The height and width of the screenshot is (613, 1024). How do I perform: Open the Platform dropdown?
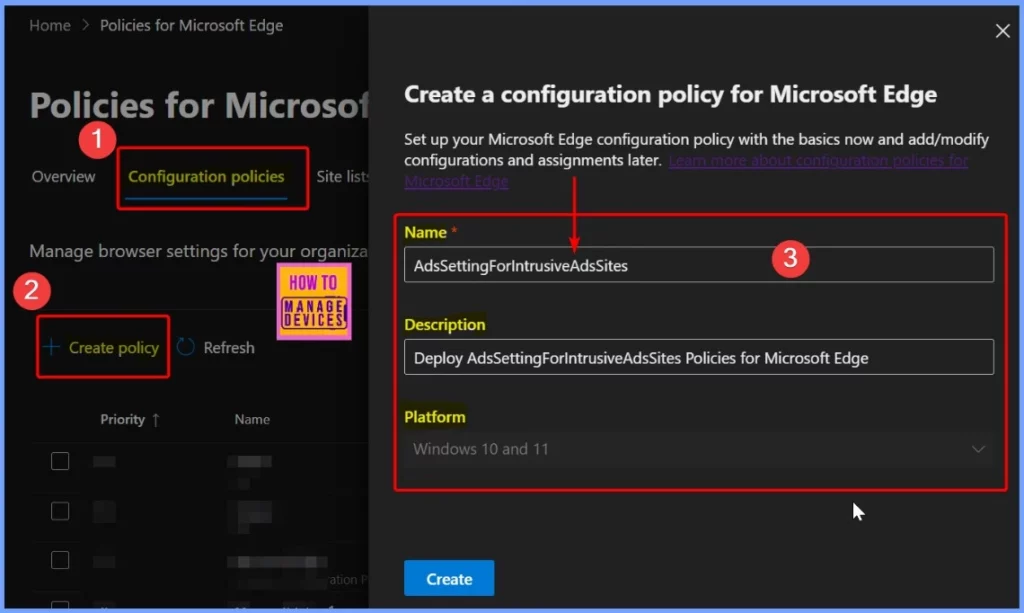click(699, 449)
